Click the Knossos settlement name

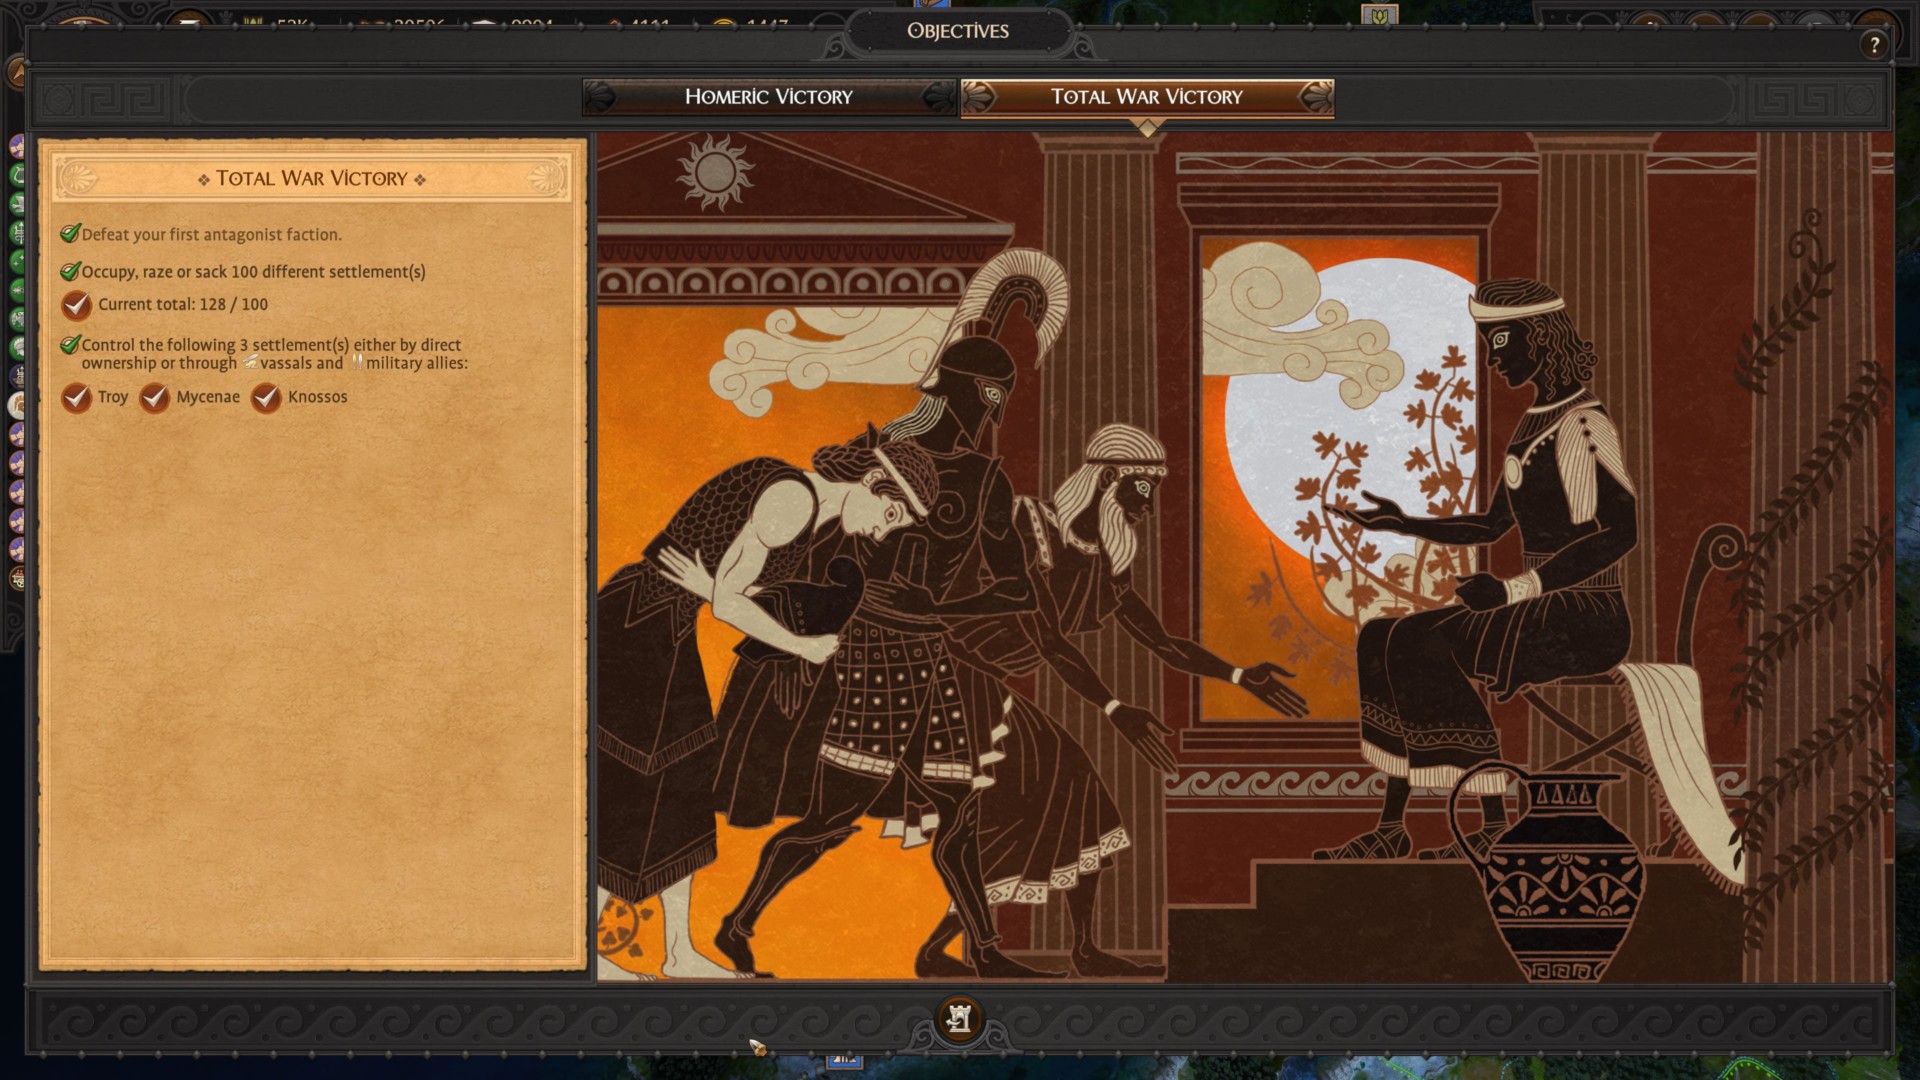pyautogui.click(x=317, y=397)
